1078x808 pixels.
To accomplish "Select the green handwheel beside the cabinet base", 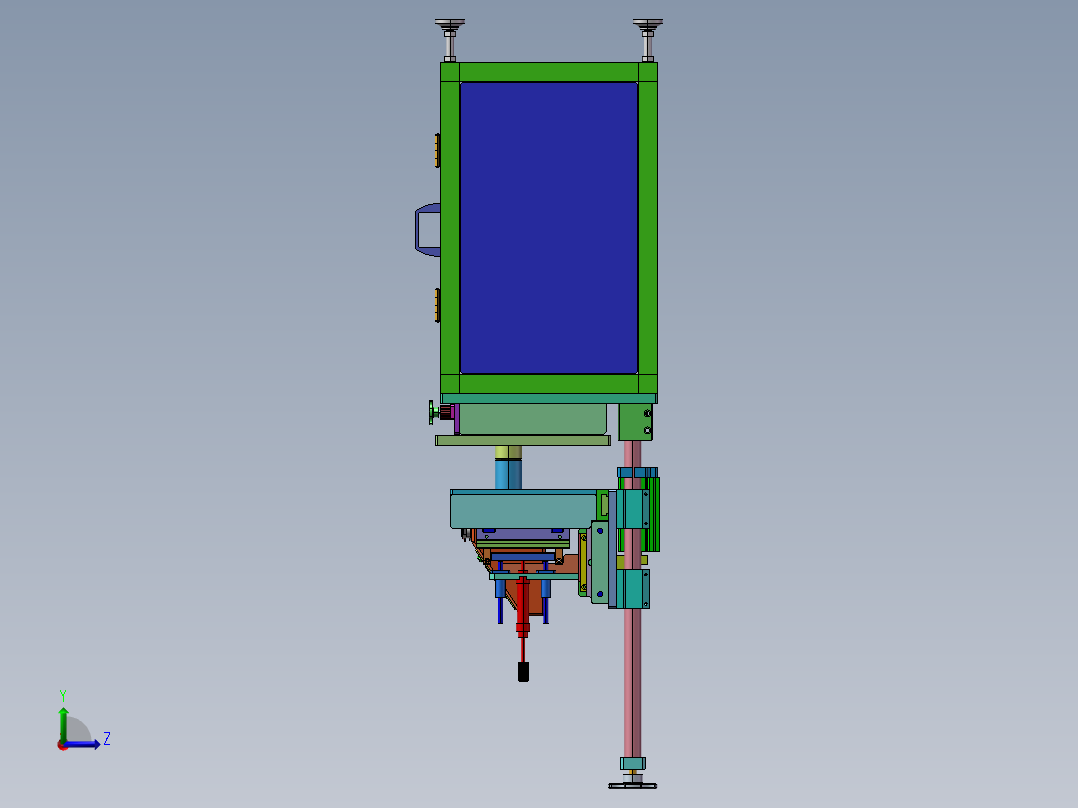I will (x=433, y=413).
